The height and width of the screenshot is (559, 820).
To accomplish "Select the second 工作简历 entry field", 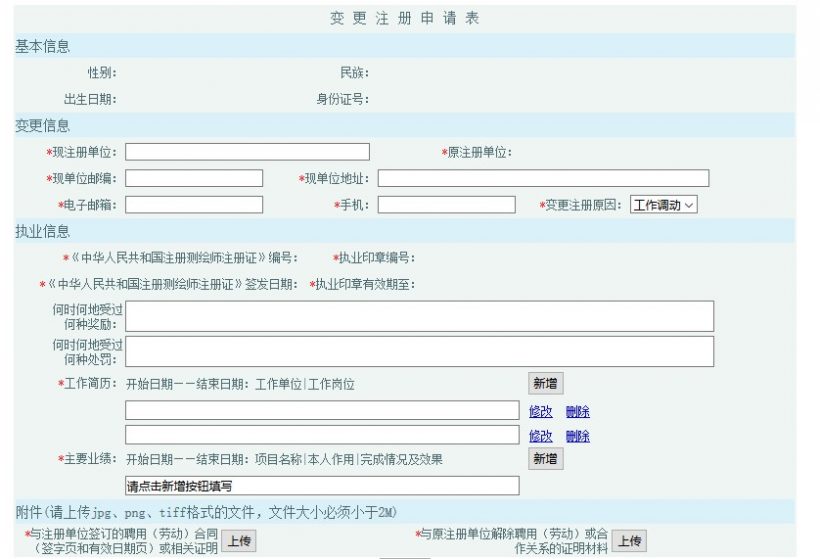I will click(x=322, y=435).
